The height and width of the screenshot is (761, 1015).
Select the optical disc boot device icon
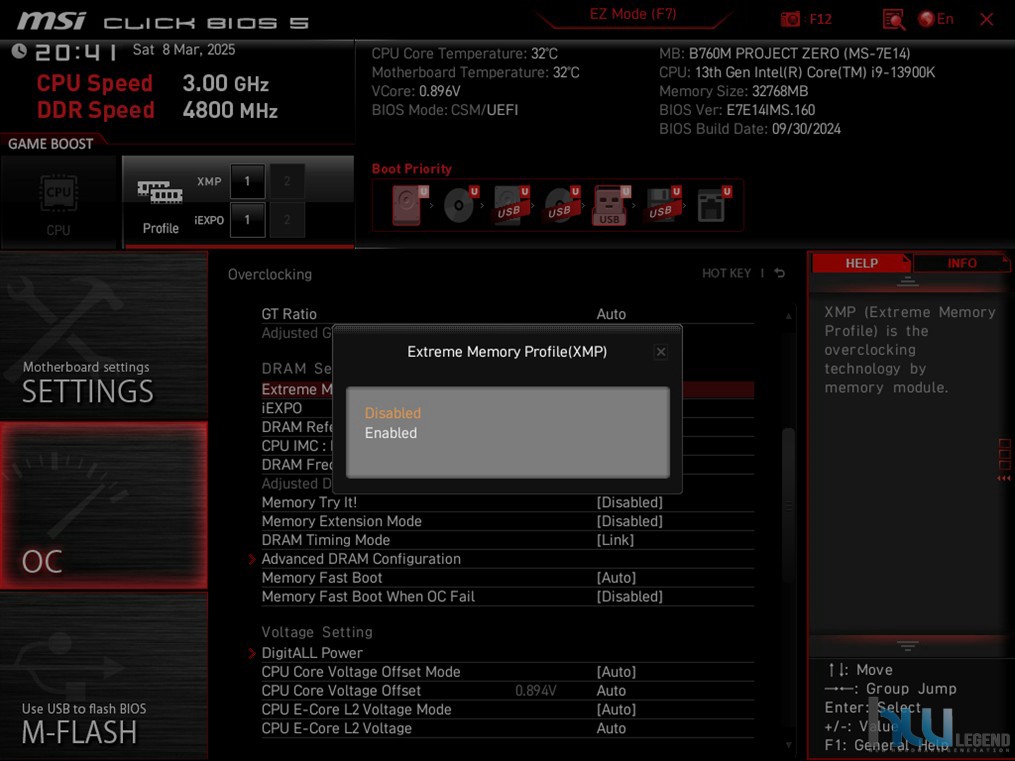click(x=461, y=205)
